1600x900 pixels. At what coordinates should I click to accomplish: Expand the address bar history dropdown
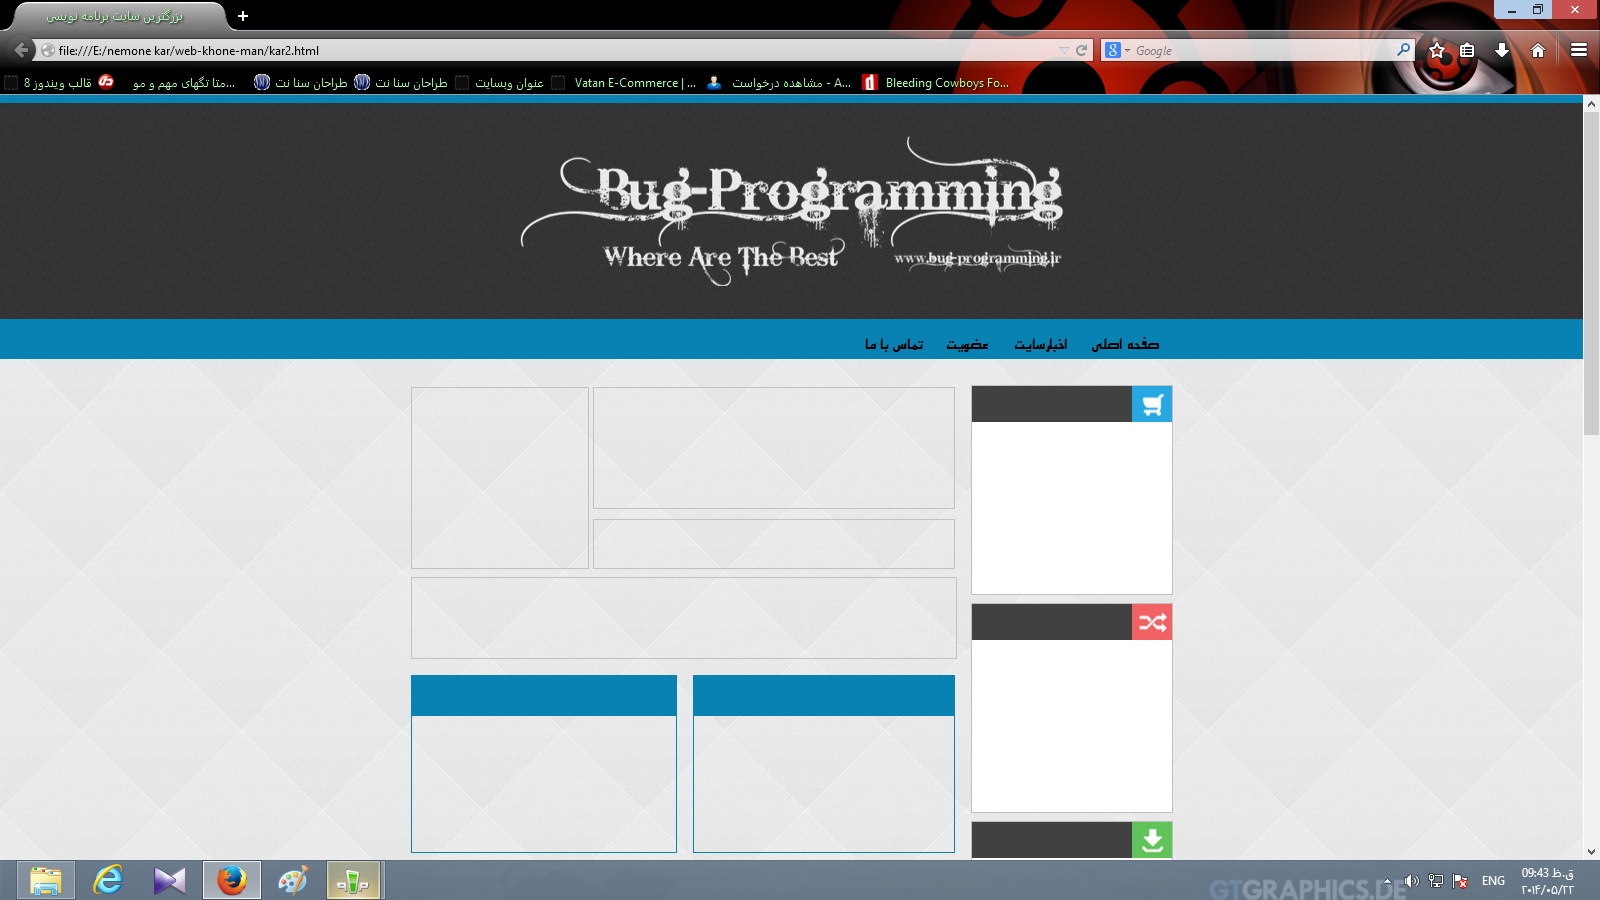pos(1064,50)
